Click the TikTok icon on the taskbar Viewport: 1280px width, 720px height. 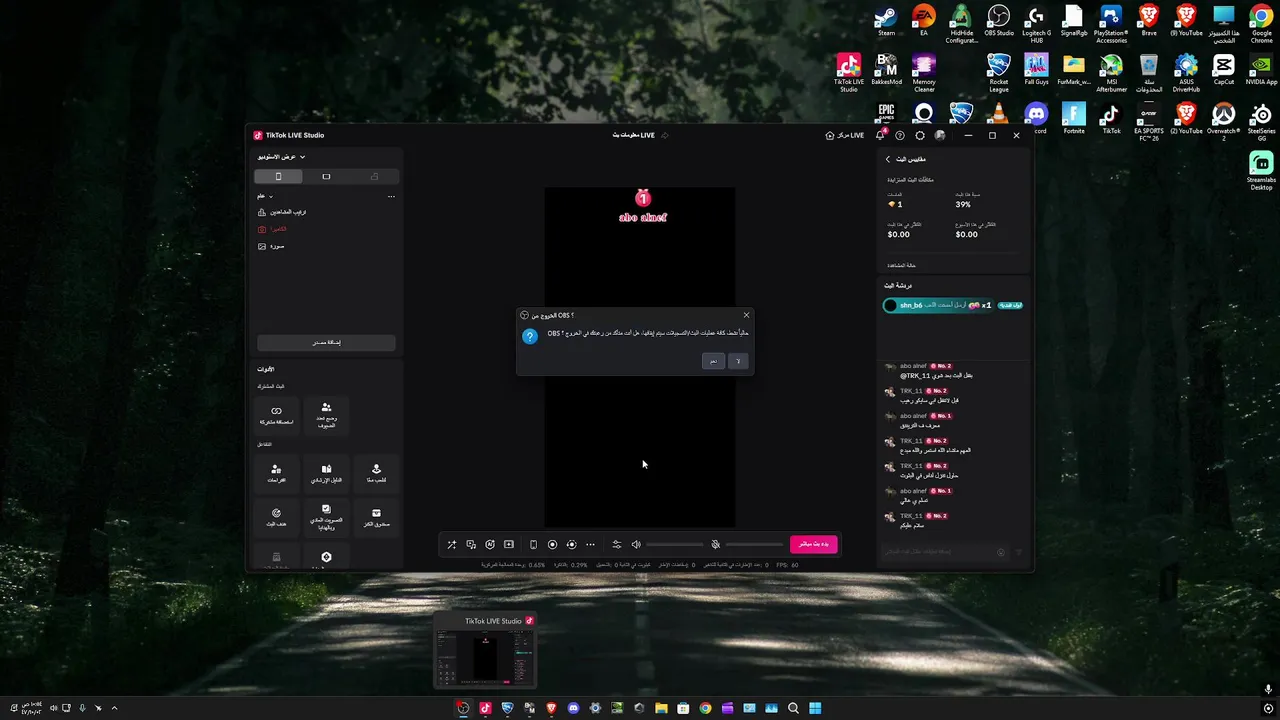[485, 708]
